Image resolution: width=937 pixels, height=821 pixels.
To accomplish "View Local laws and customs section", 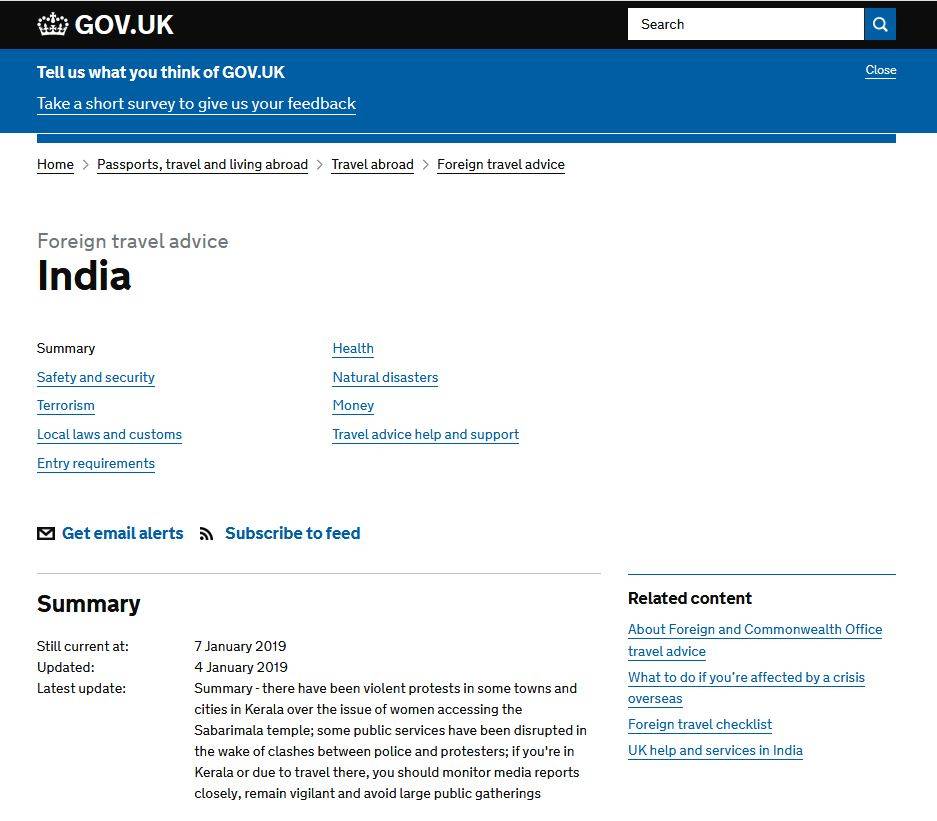I will coord(109,435).
